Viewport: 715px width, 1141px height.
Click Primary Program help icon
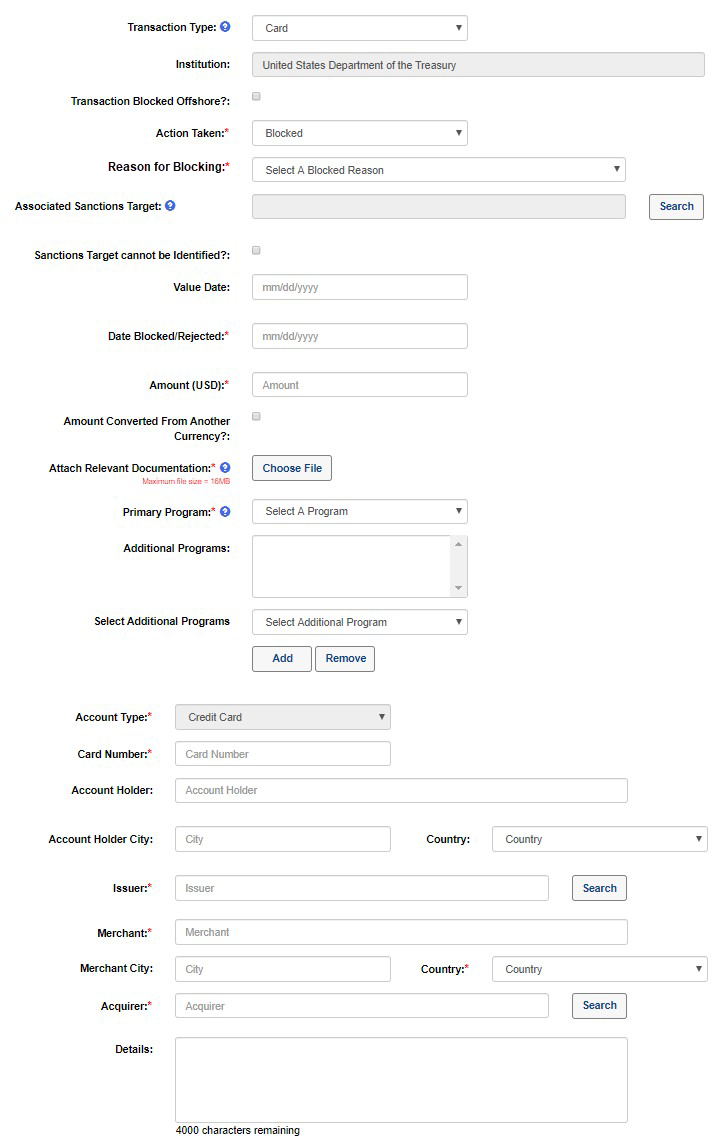tap(225, 511)
